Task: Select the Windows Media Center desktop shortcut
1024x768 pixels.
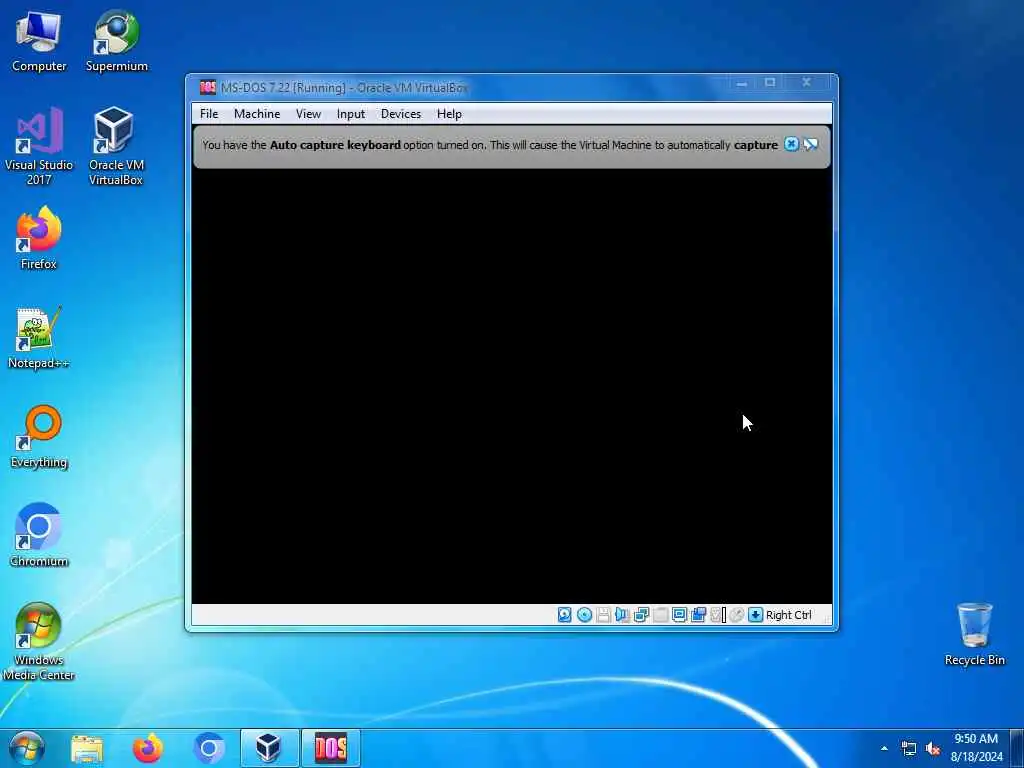Action: pos(39,641)
